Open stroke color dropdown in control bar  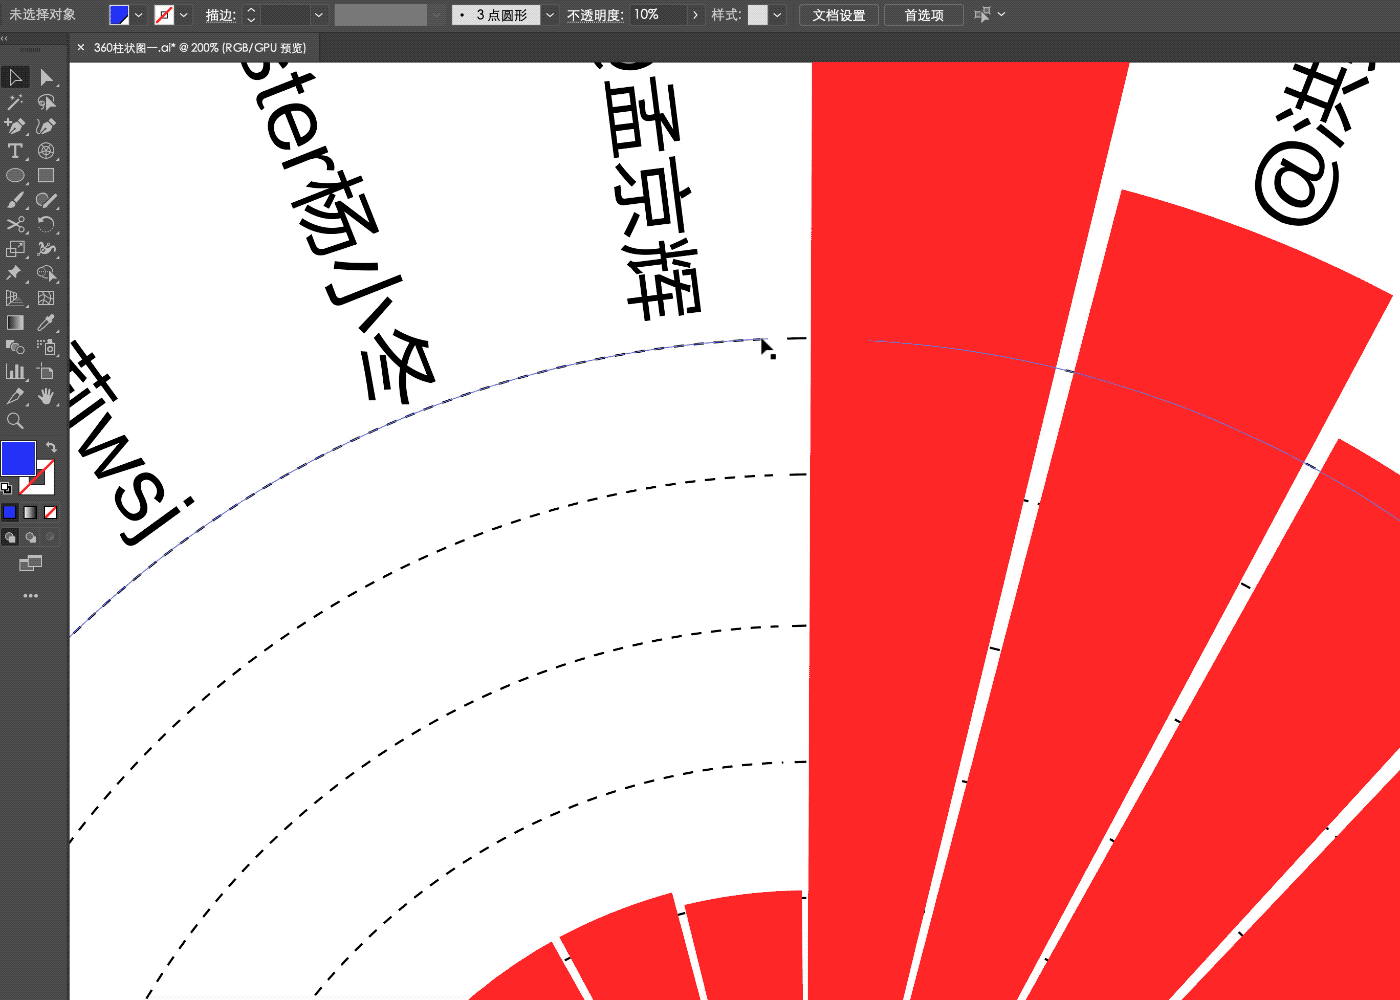click(184, 15)
